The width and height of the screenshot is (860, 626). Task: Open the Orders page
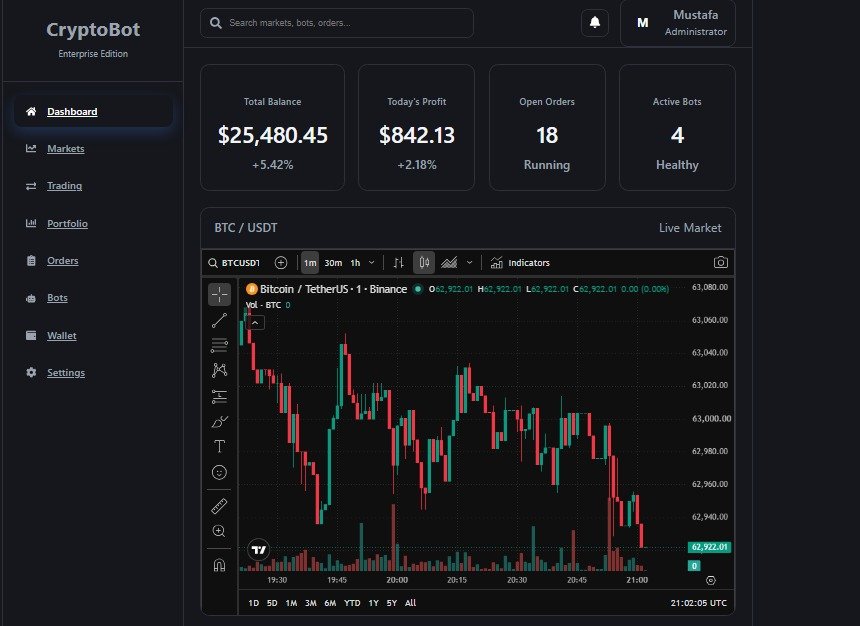63,261
